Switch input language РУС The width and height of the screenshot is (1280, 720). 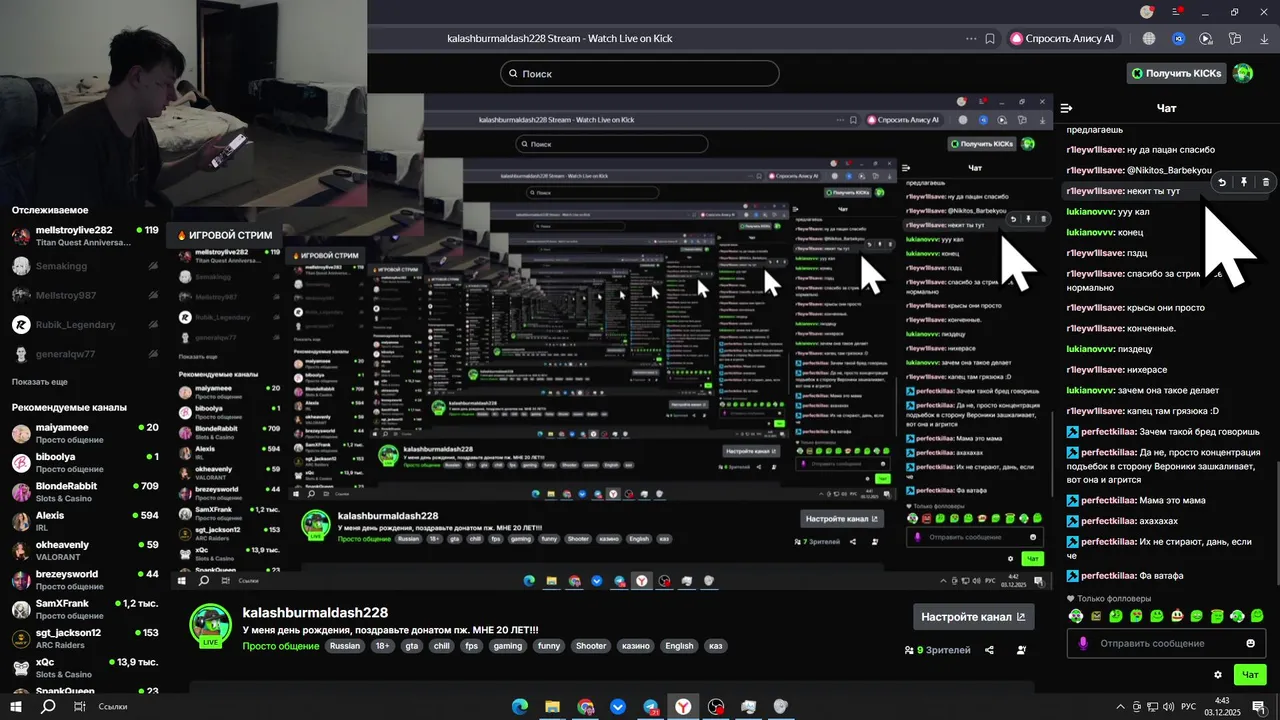click(1189, 707)
